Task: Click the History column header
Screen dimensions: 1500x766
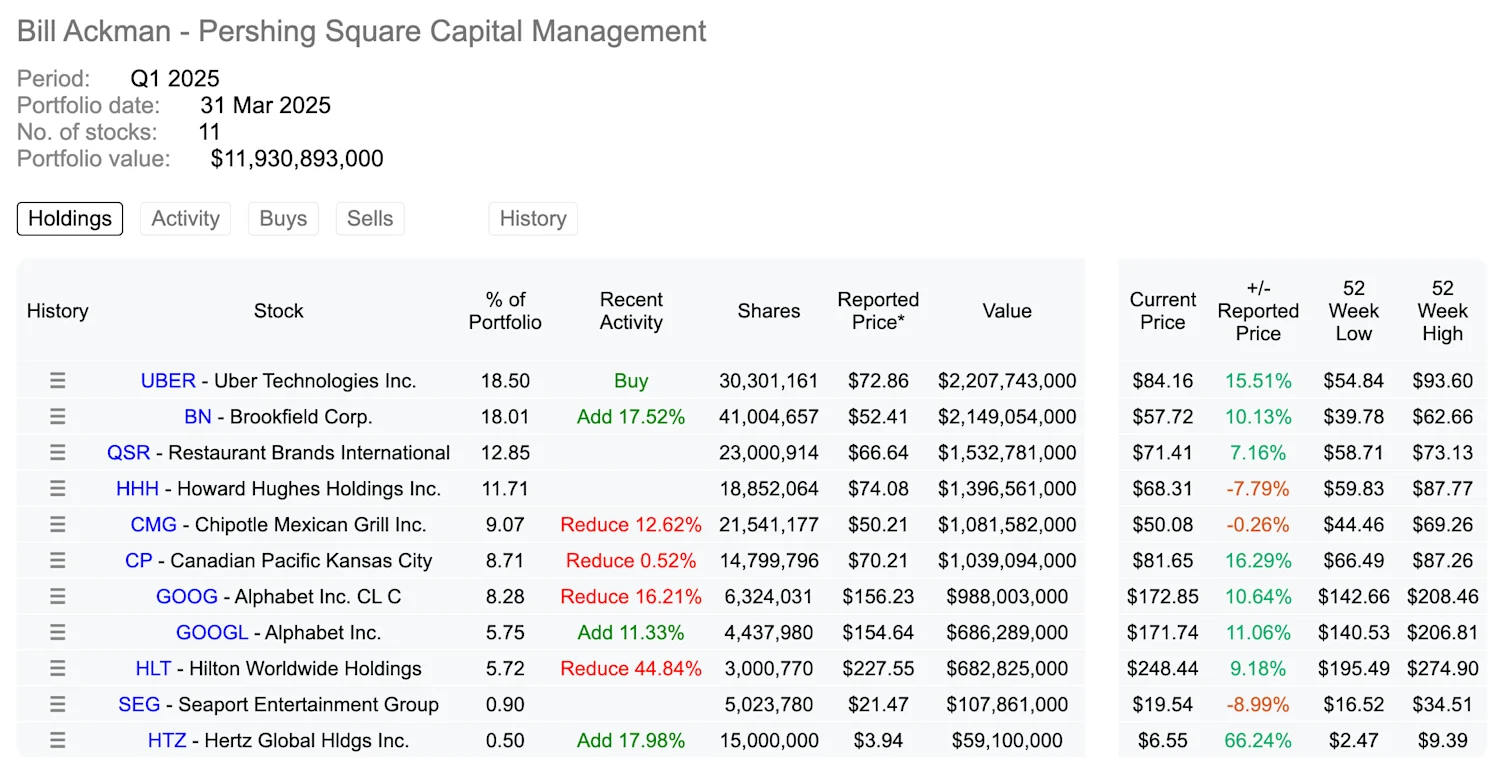Action: point(57,311)
